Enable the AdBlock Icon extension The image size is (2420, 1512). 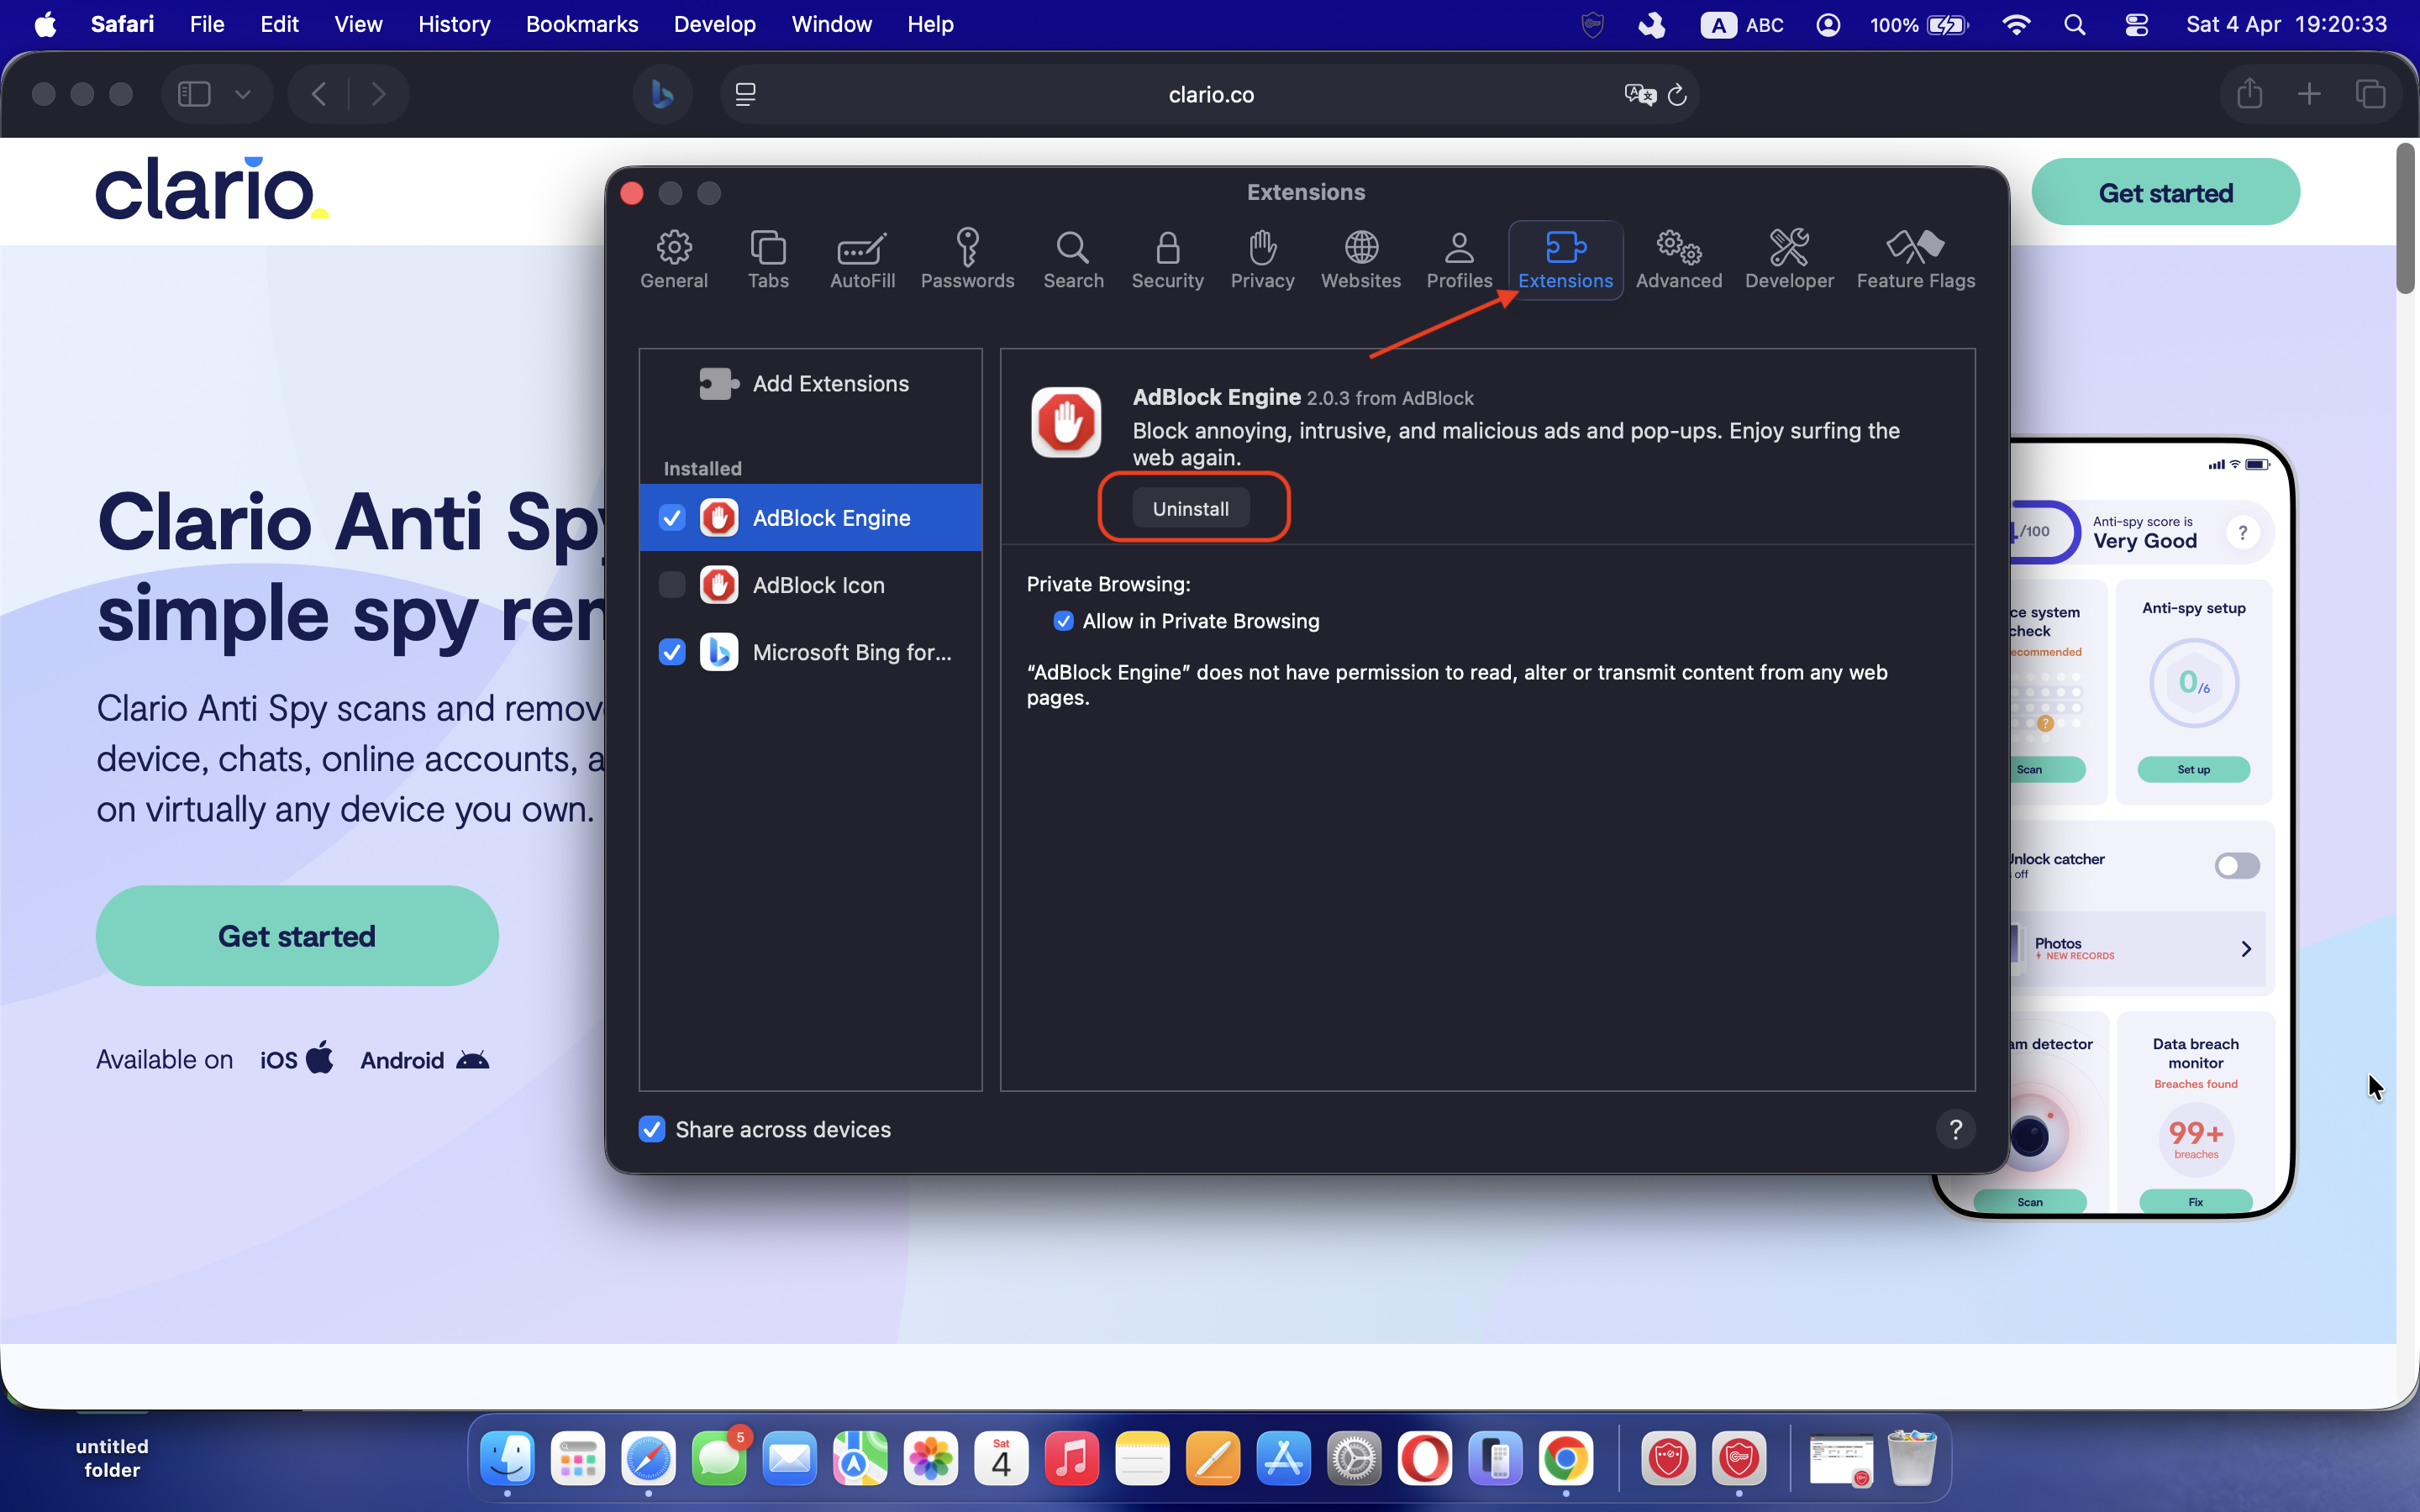coord(671,585)
